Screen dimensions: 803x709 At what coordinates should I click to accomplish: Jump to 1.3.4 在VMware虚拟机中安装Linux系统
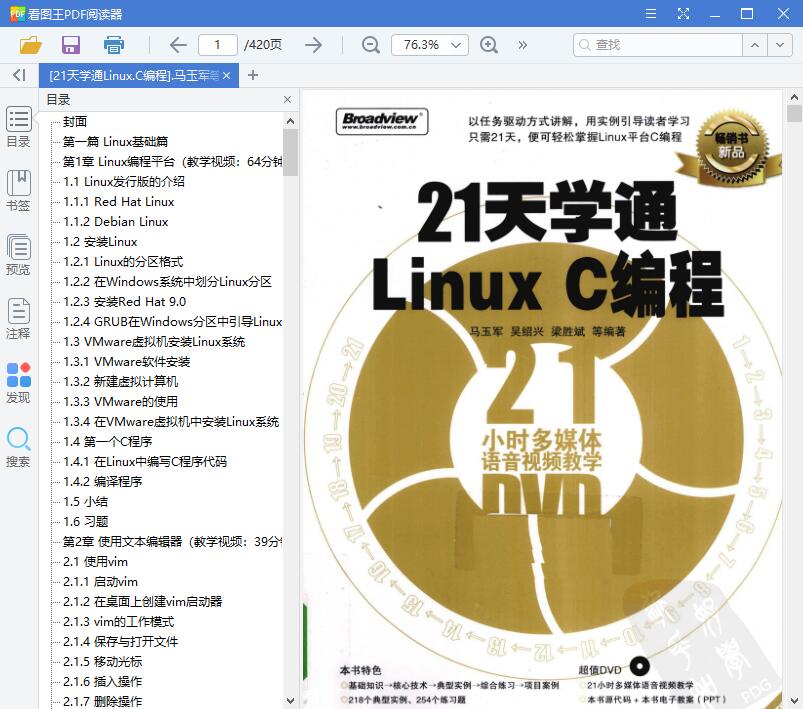(171, 421)
